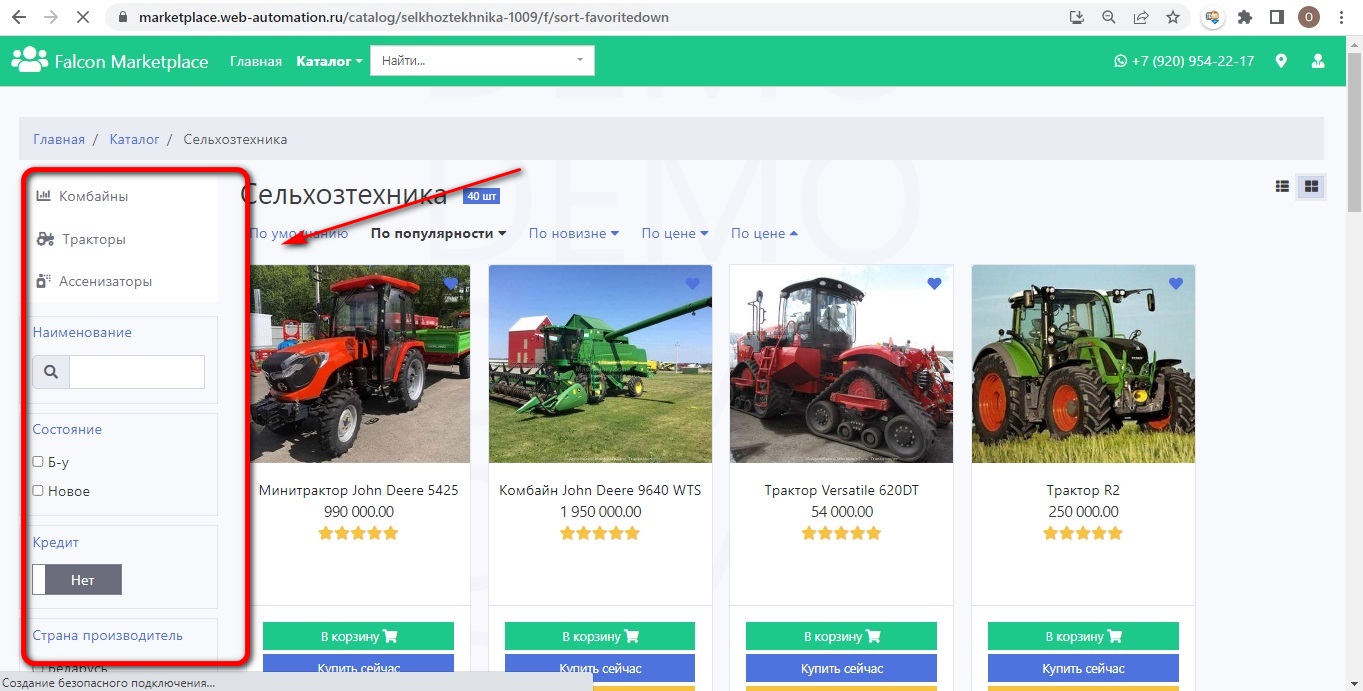This screenshot has height=691, width=1363.
Task: Add Минитрактор John Deere 5425 to cart
Action: tap(358, 636)
